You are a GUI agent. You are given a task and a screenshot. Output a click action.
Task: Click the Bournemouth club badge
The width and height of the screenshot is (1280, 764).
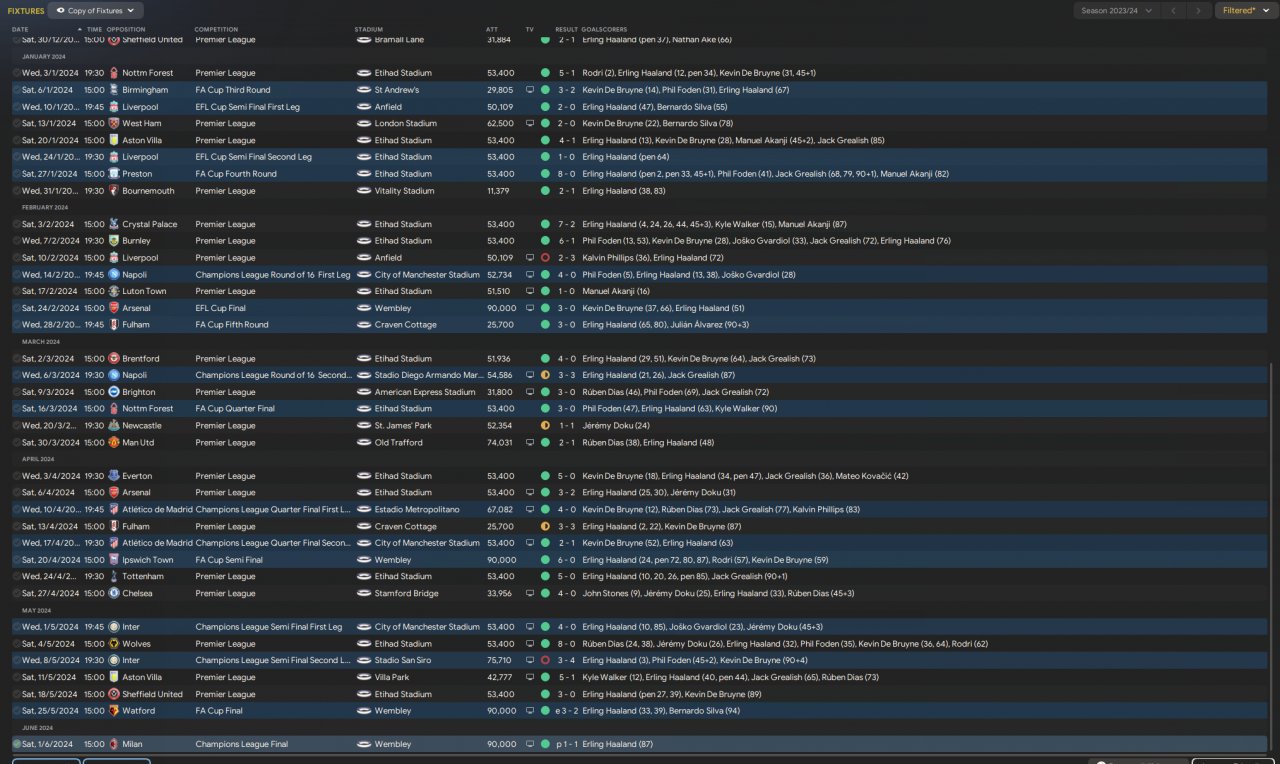coord(114,191)
